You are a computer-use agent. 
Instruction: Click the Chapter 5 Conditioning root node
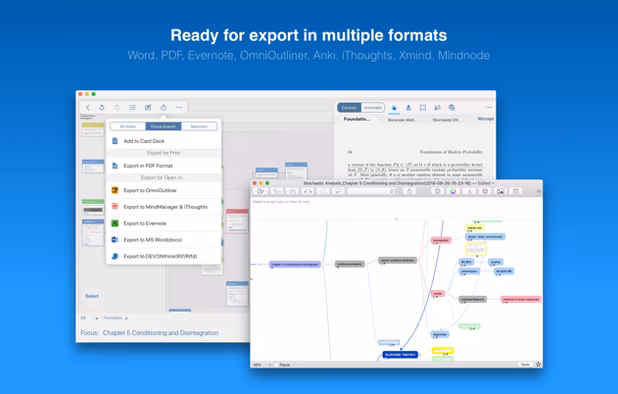click(x=295, y=264)
